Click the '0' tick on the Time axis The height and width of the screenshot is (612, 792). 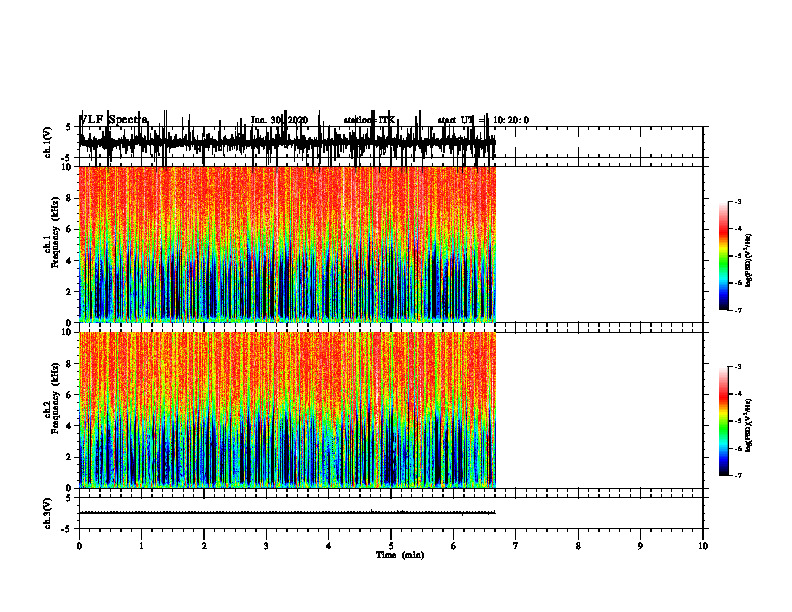tap(79, 546)
